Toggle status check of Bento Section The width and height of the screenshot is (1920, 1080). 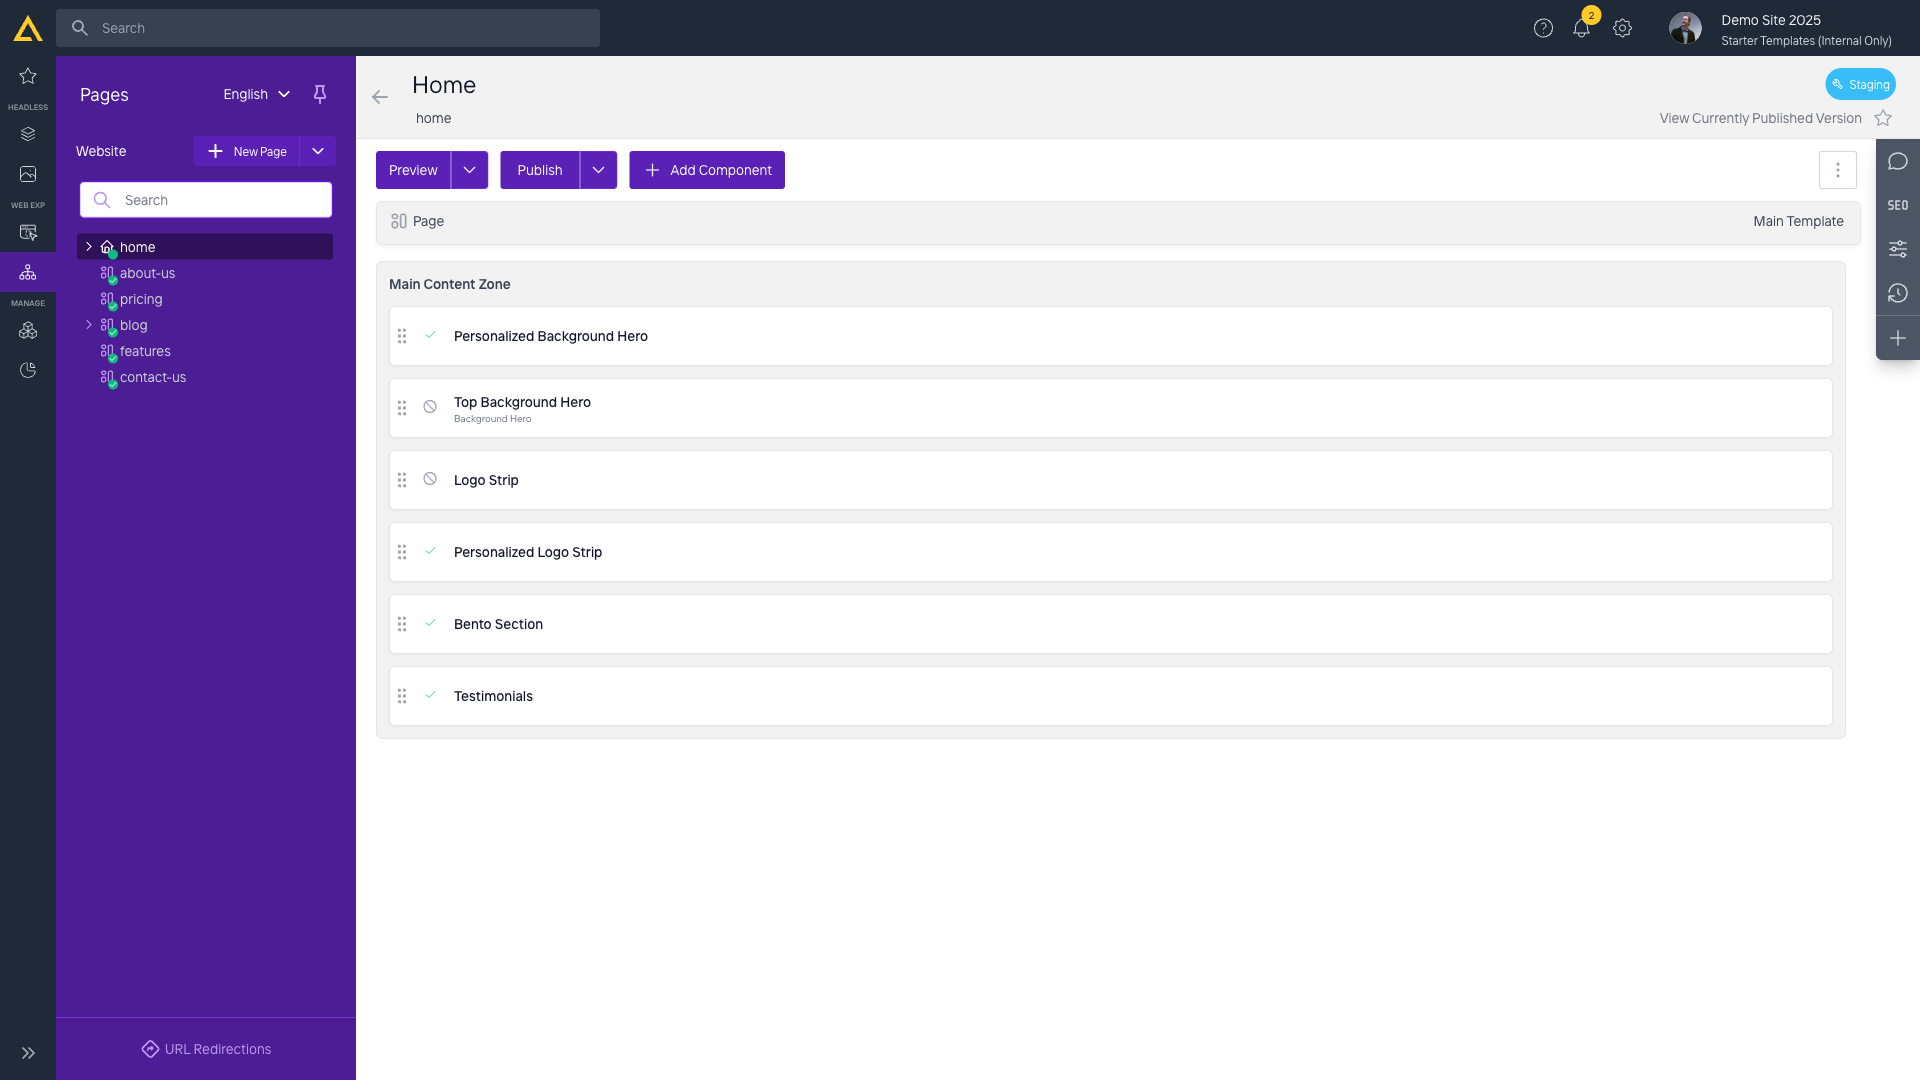coord(430,623)
